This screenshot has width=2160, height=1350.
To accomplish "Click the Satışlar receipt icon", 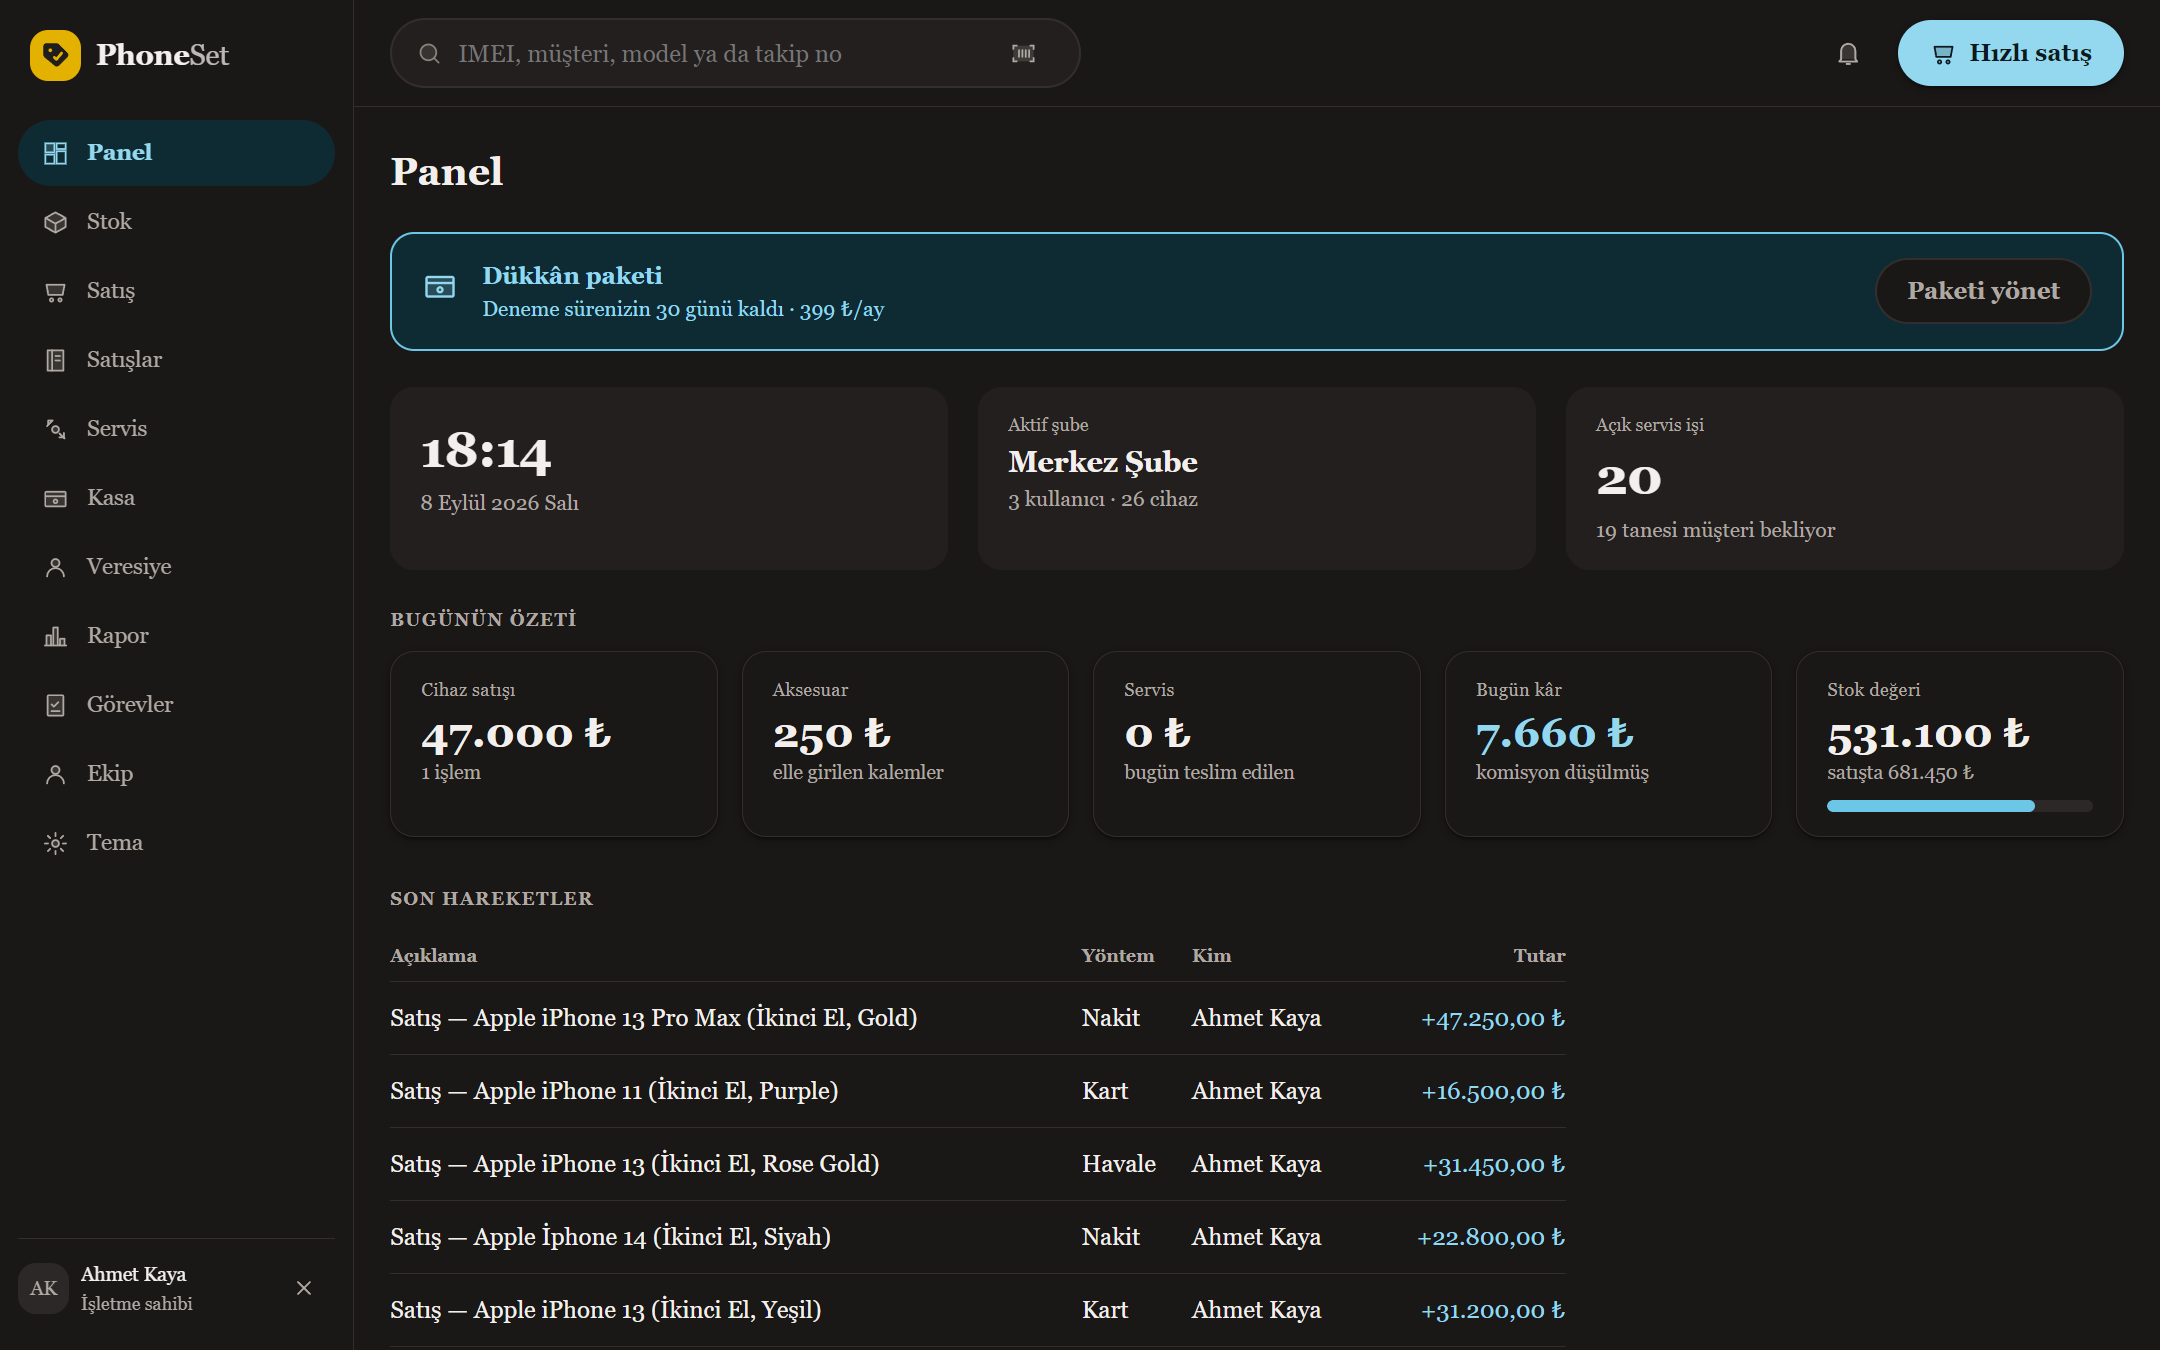I will (55, 360).
